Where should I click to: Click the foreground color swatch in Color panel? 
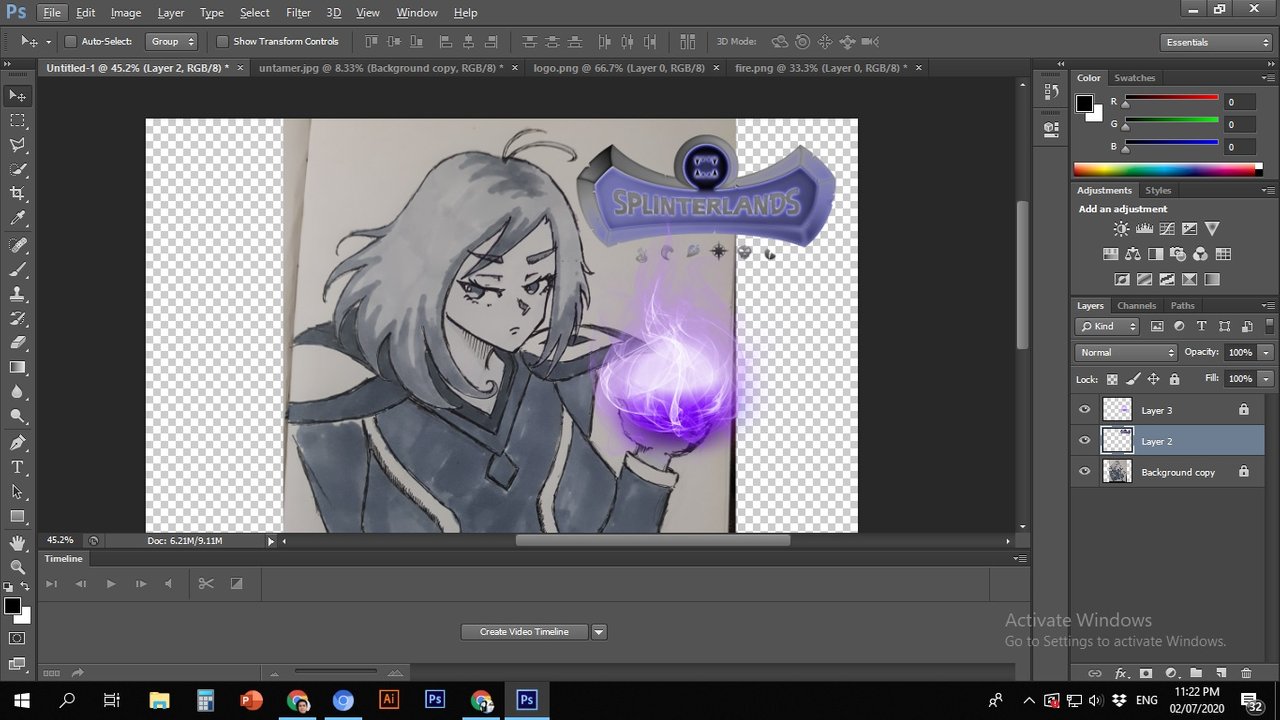pos(1084,104)
